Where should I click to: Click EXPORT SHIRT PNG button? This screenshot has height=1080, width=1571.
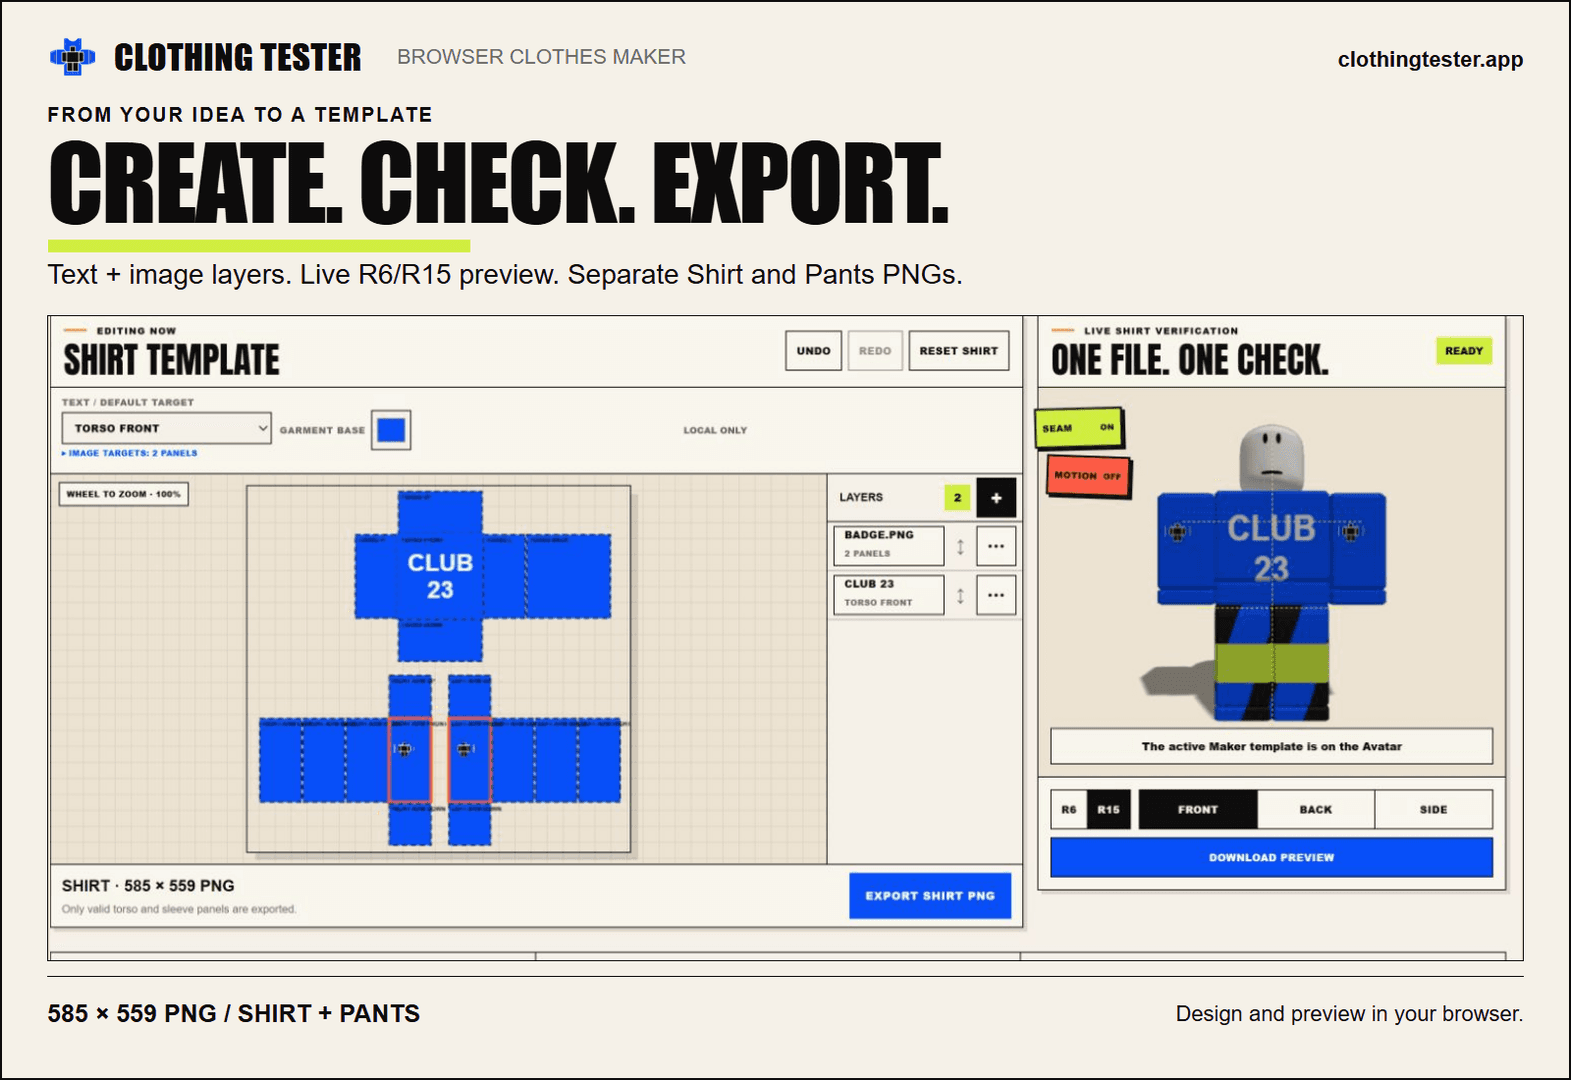pyautogui.click(x=930, y=896)
